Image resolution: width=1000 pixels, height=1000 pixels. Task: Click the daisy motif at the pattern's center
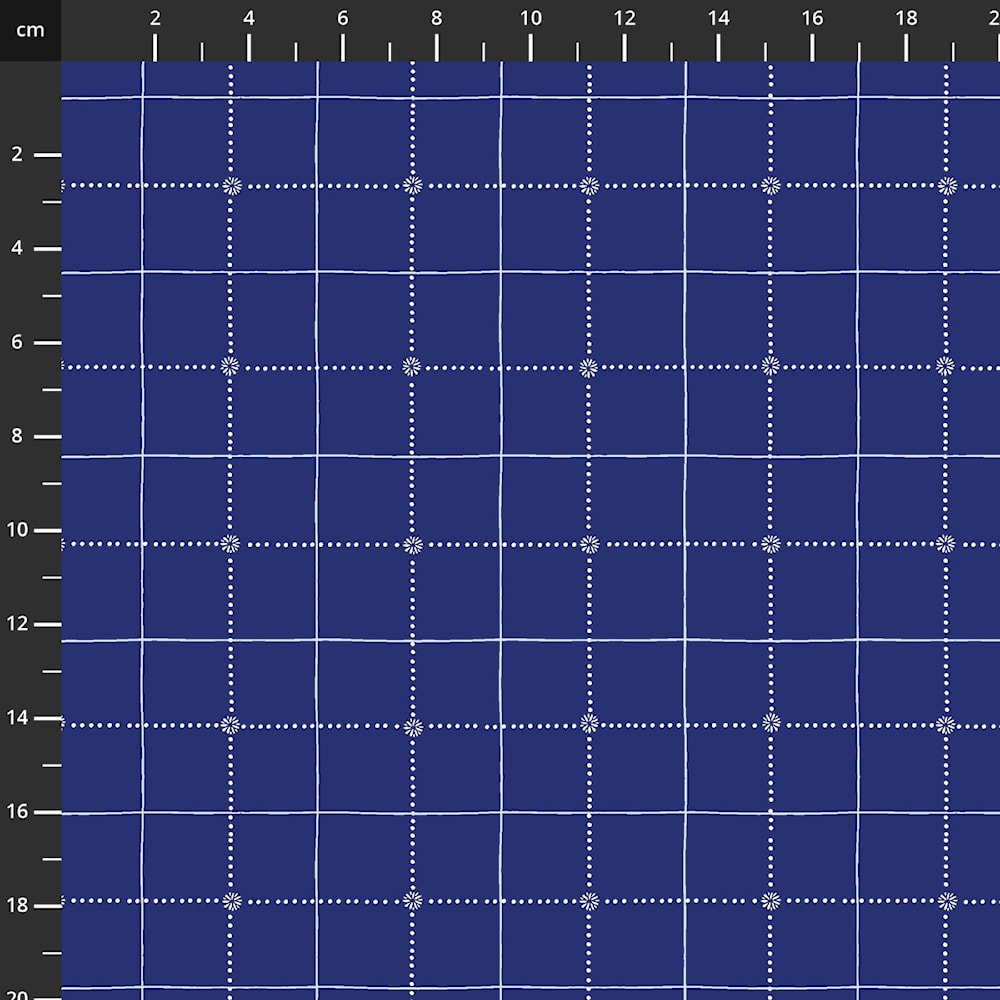coord(589,544)
